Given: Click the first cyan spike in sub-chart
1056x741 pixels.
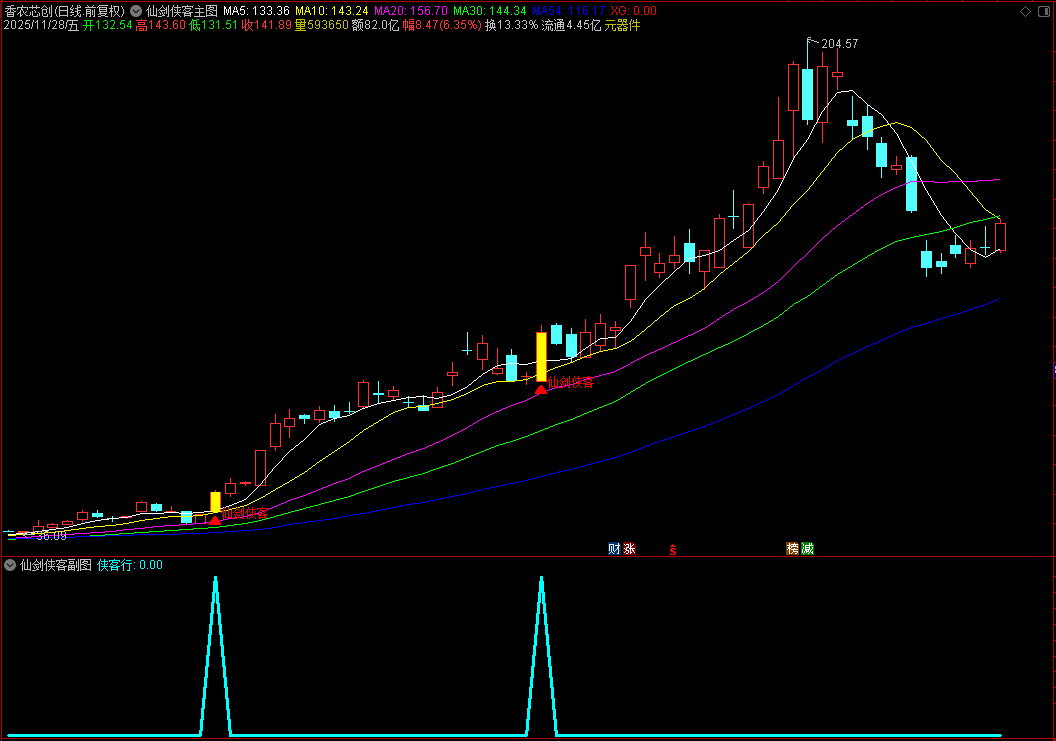Looking at the screenshot, I should 216,655.
